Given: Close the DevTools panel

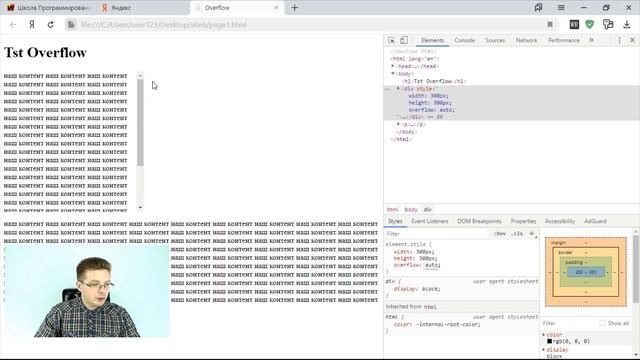Looking at the screenshot, I should point(632,40).
